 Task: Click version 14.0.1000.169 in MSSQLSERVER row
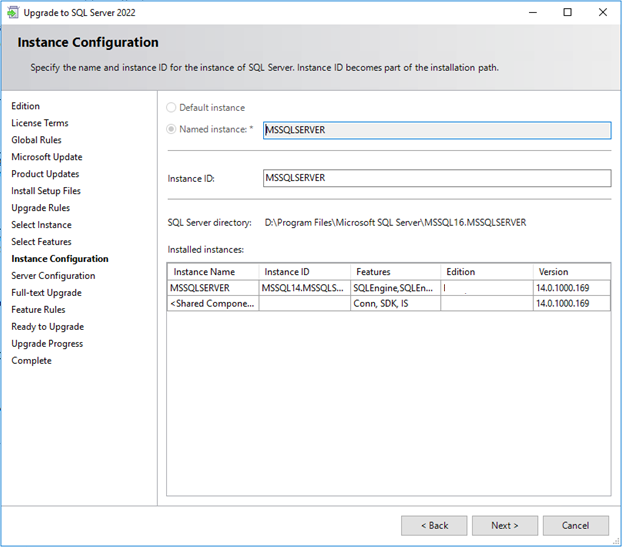[x=572, y=288]
